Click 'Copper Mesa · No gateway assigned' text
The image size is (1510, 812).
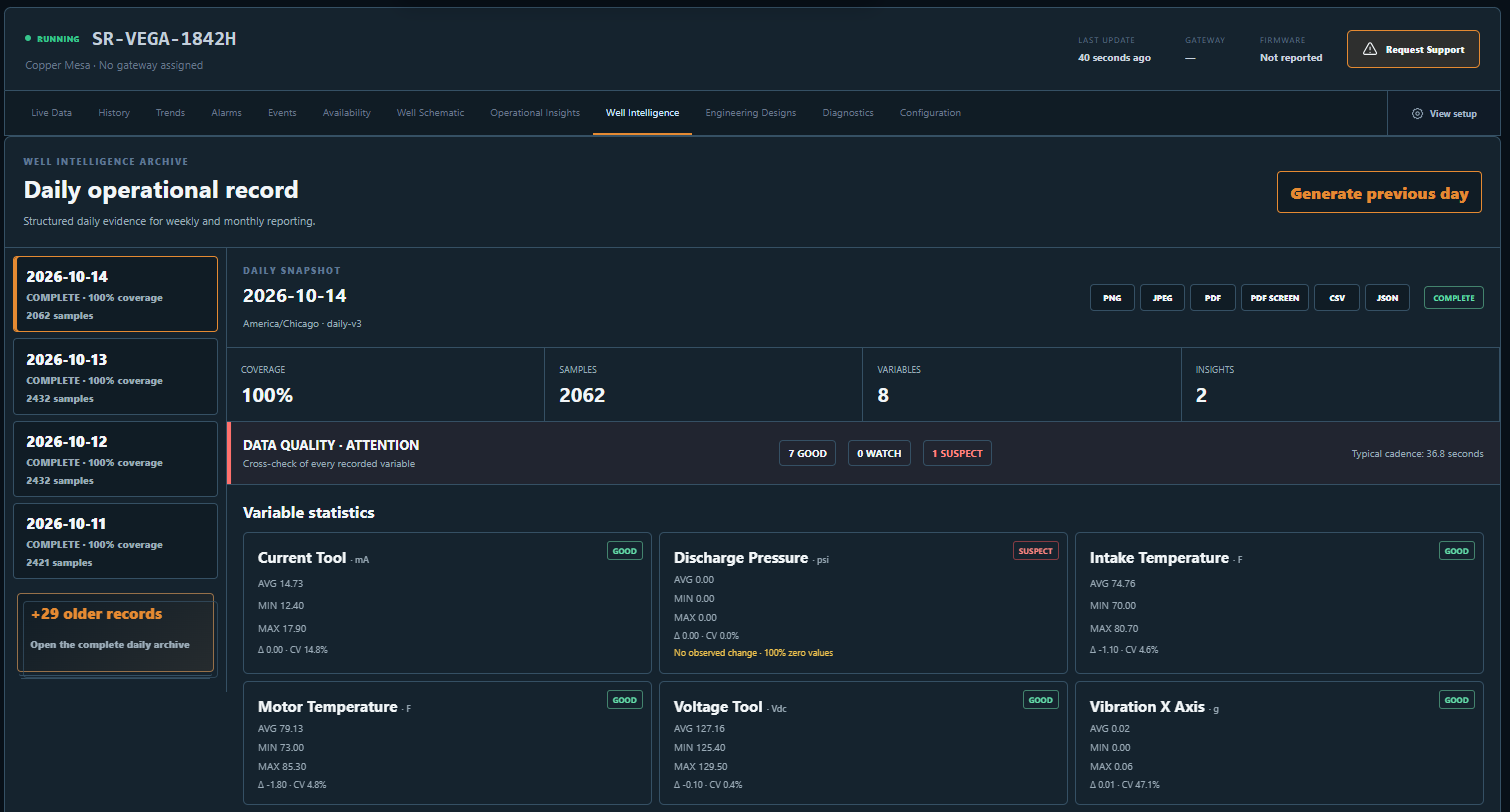pos(114,65)
